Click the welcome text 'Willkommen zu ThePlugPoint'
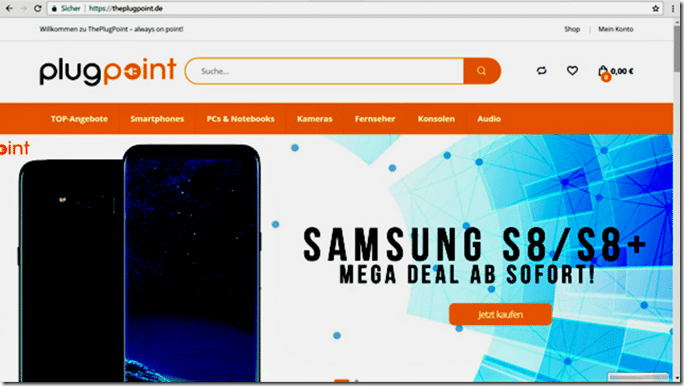The height and width of the screenshot is (386, 684). pyautogui.click(x=84, y=29)
